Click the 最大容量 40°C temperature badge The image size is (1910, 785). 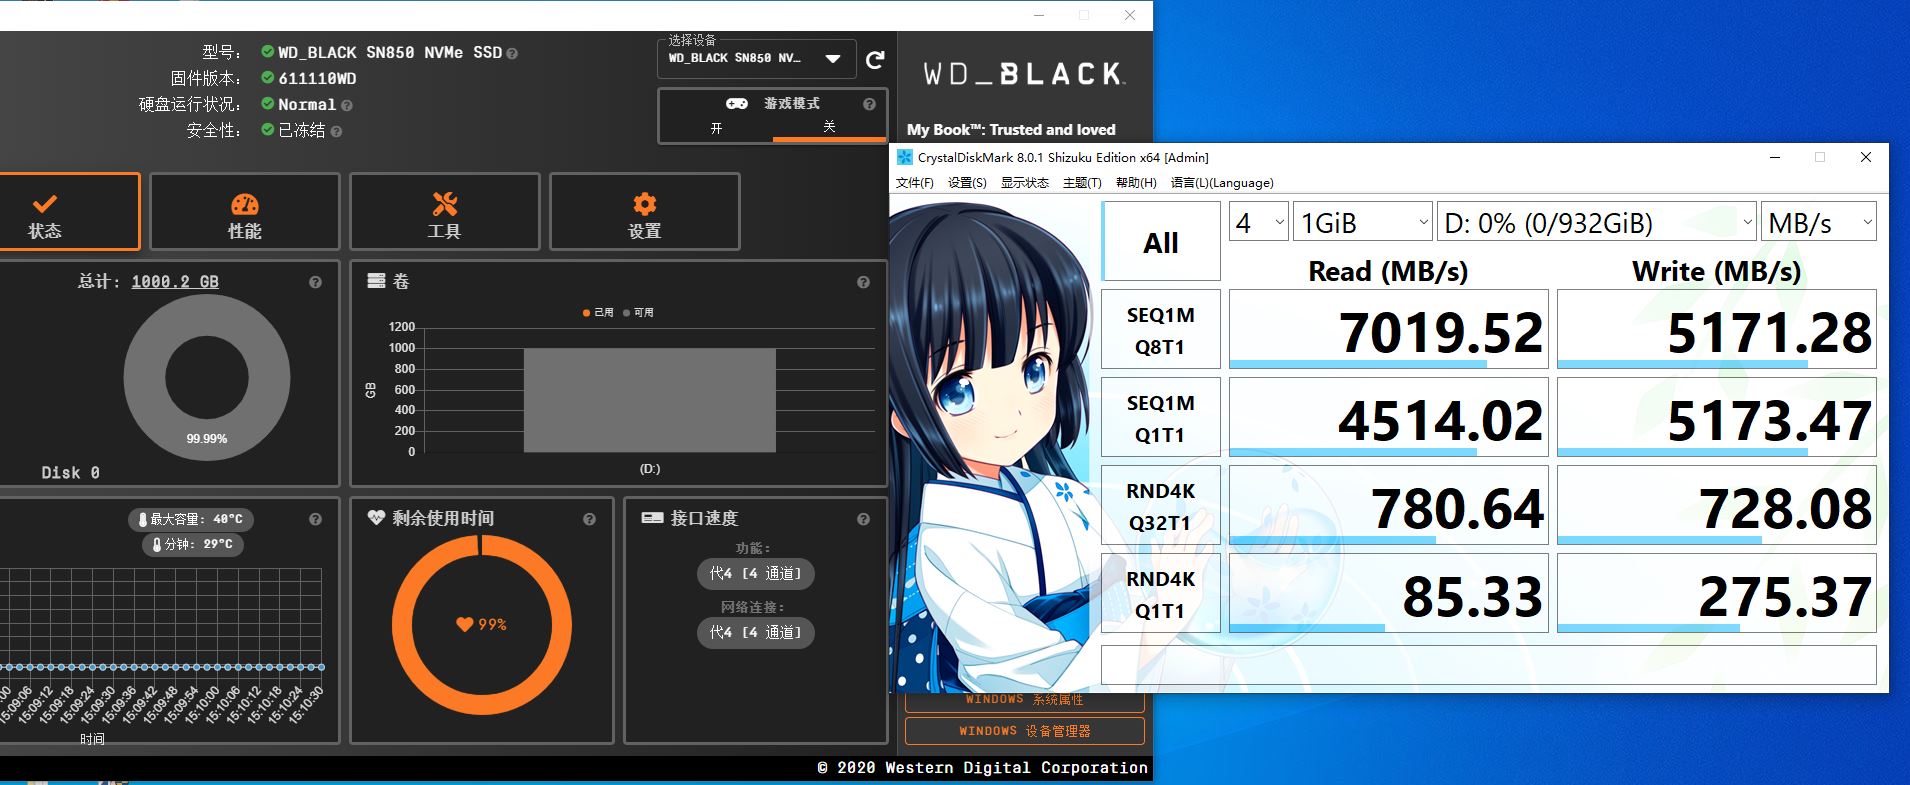[191, 519]
